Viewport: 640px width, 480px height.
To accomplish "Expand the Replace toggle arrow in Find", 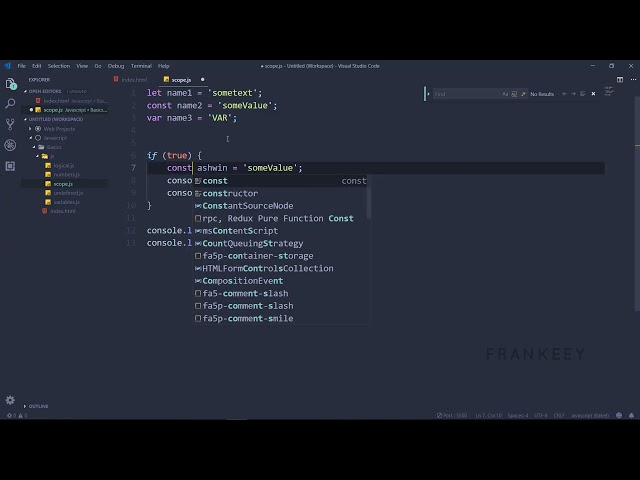I will click(428, 94).
